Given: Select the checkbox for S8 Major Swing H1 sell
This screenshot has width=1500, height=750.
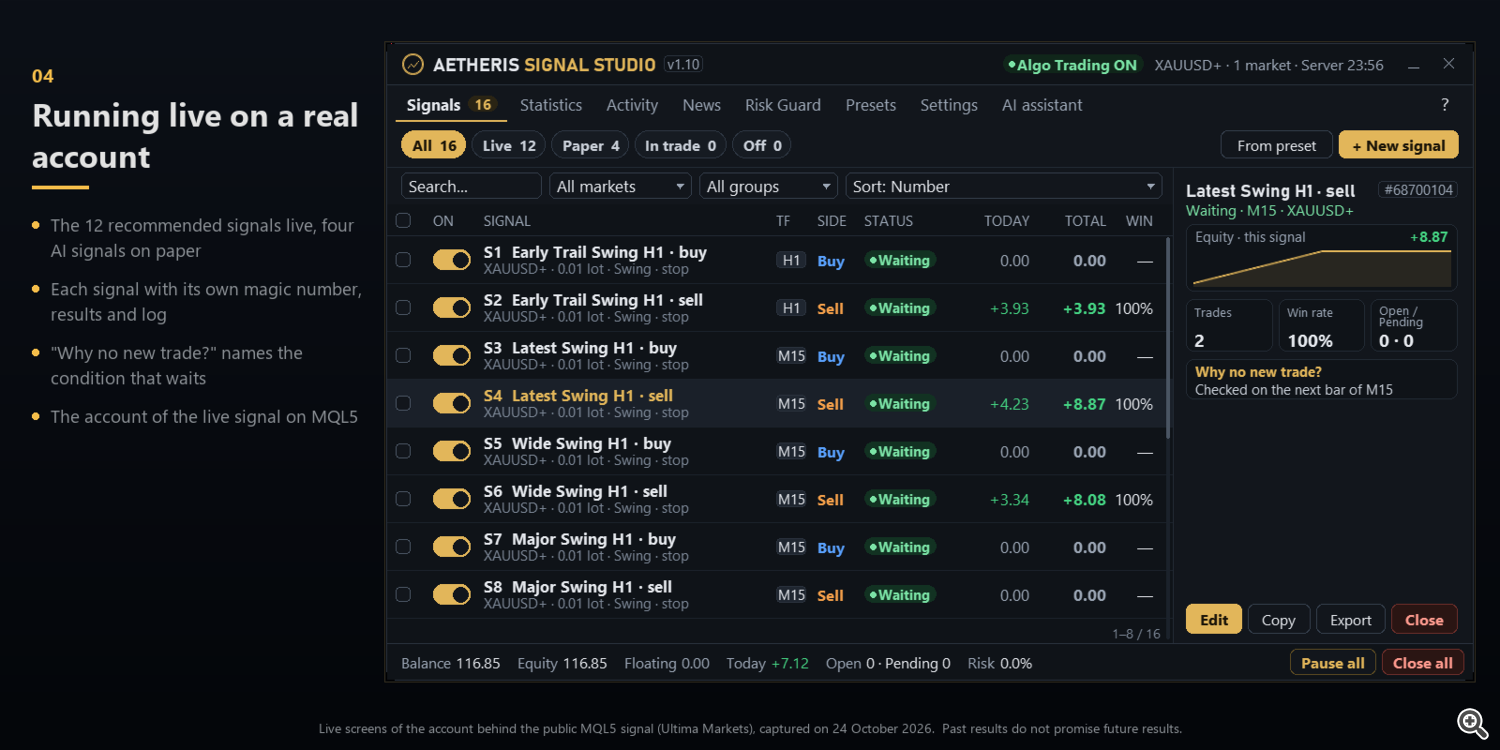Looking at the screenshot, I should [404, 595].
